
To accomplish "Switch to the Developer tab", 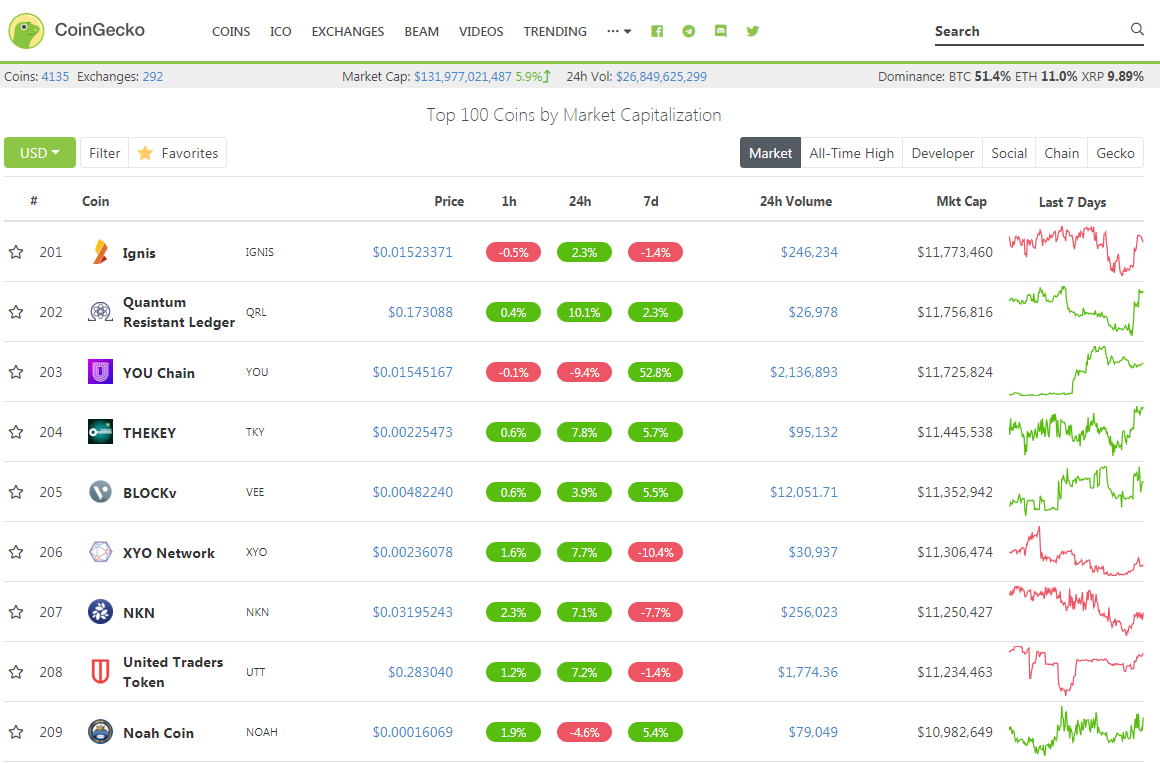I will 942,153.
